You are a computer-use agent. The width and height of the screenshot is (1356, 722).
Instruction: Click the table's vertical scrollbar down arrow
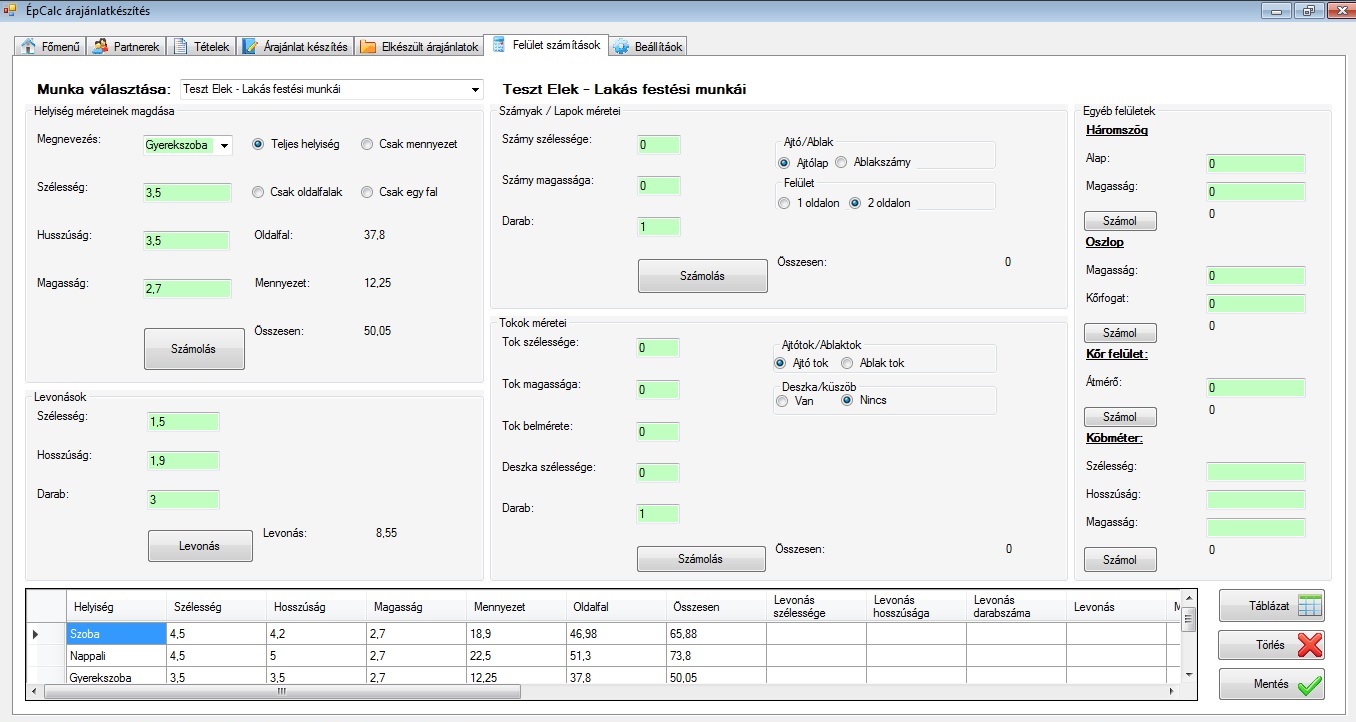tap(1188, 675)
